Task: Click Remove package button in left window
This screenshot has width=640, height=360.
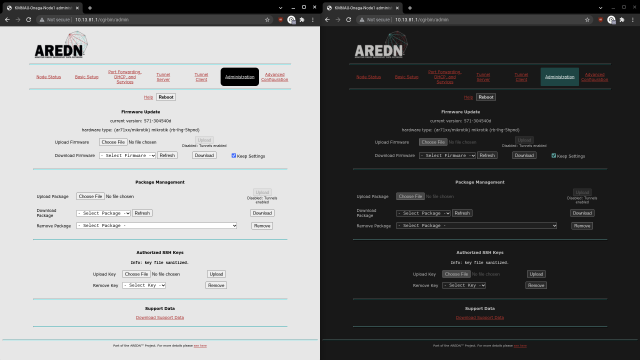Action: pos(262,226)
